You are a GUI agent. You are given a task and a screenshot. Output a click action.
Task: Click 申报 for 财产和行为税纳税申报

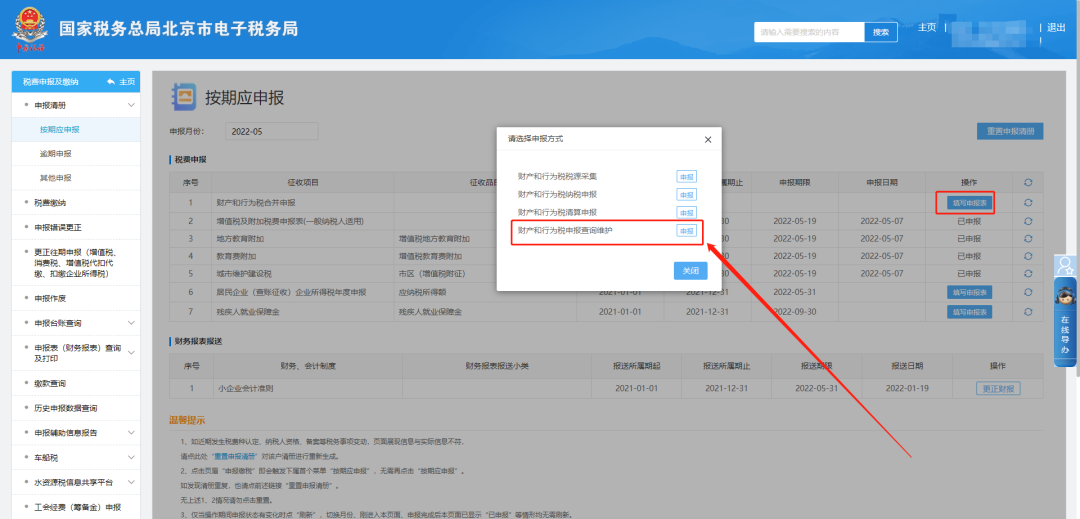click(x=686, y=195)
